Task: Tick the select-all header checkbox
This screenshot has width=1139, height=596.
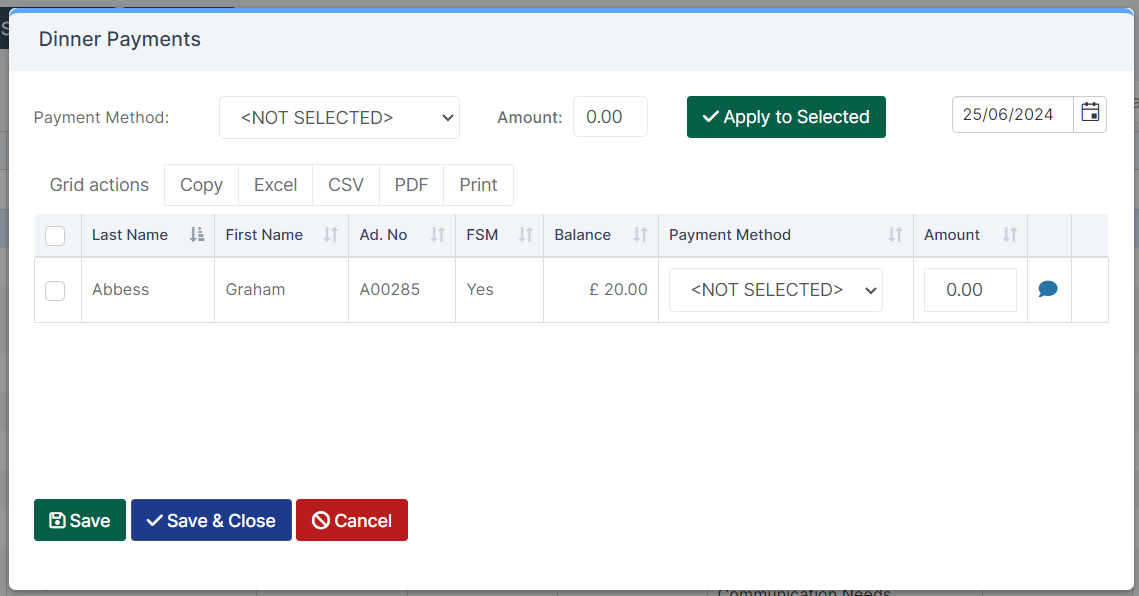Action: coord(55,235)
